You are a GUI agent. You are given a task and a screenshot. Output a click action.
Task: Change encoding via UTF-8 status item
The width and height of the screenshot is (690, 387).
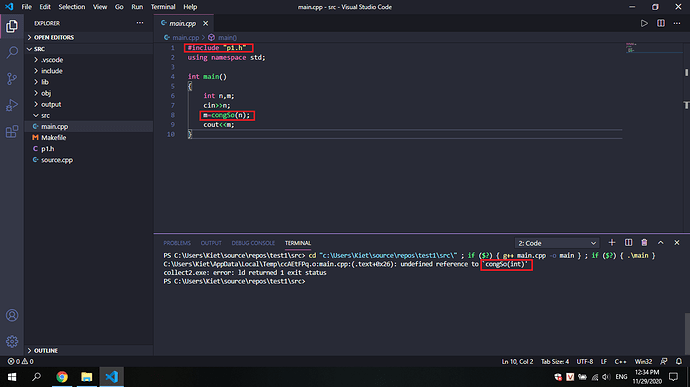(x=585, y=361)
